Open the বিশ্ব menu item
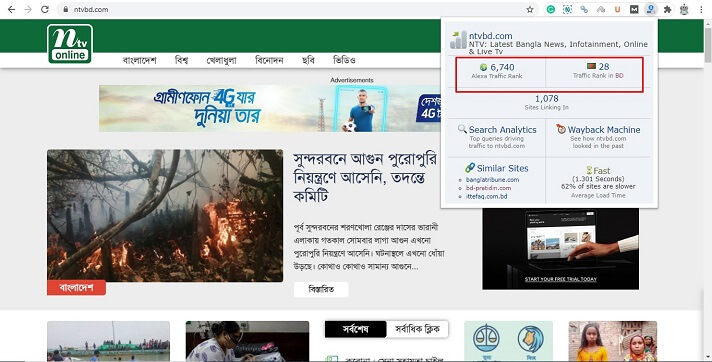 pyautogui.click(x=181, y=60)
